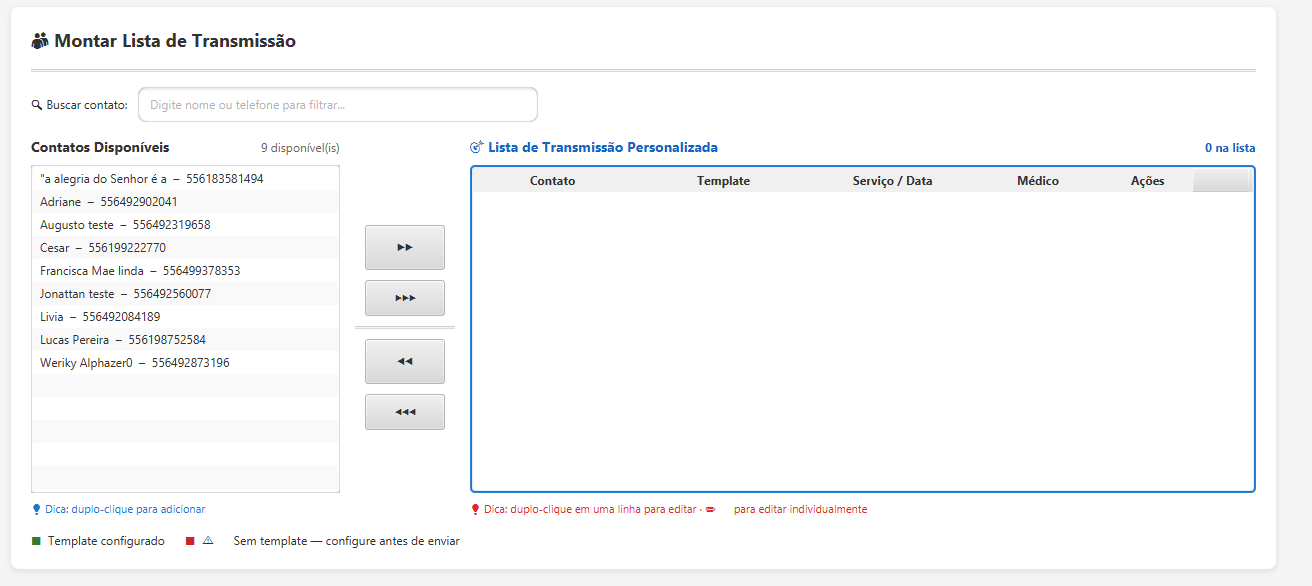Click the magnifier icon next to Buscar contato
1312x586 pixels.
(37, 105)
